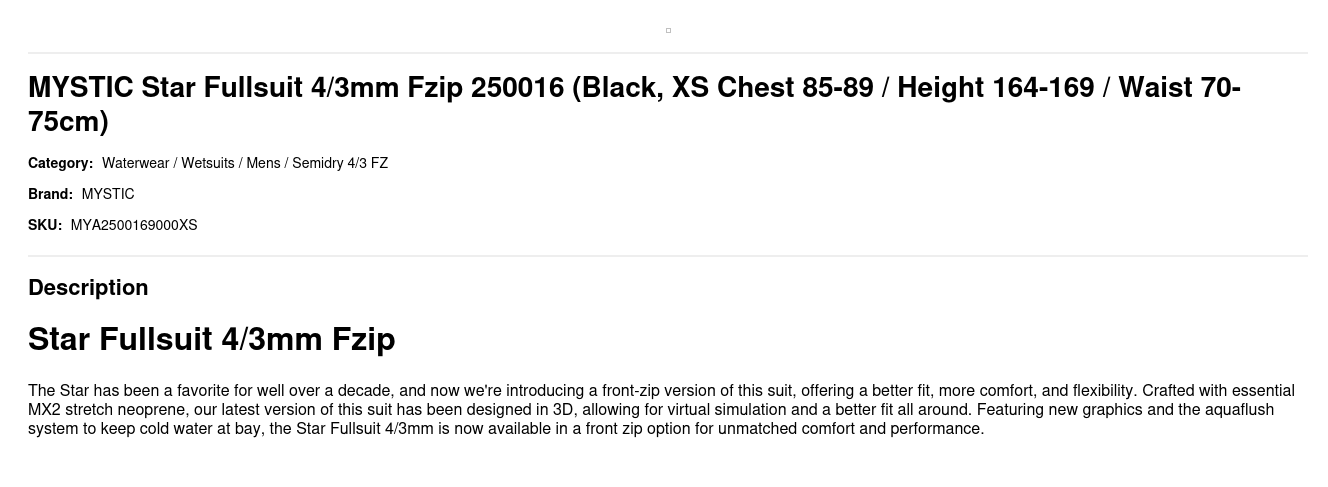Open the Wetsuits category breadcrumb
The height and width of the screenshot is (487, 1328).
[207, 163]
